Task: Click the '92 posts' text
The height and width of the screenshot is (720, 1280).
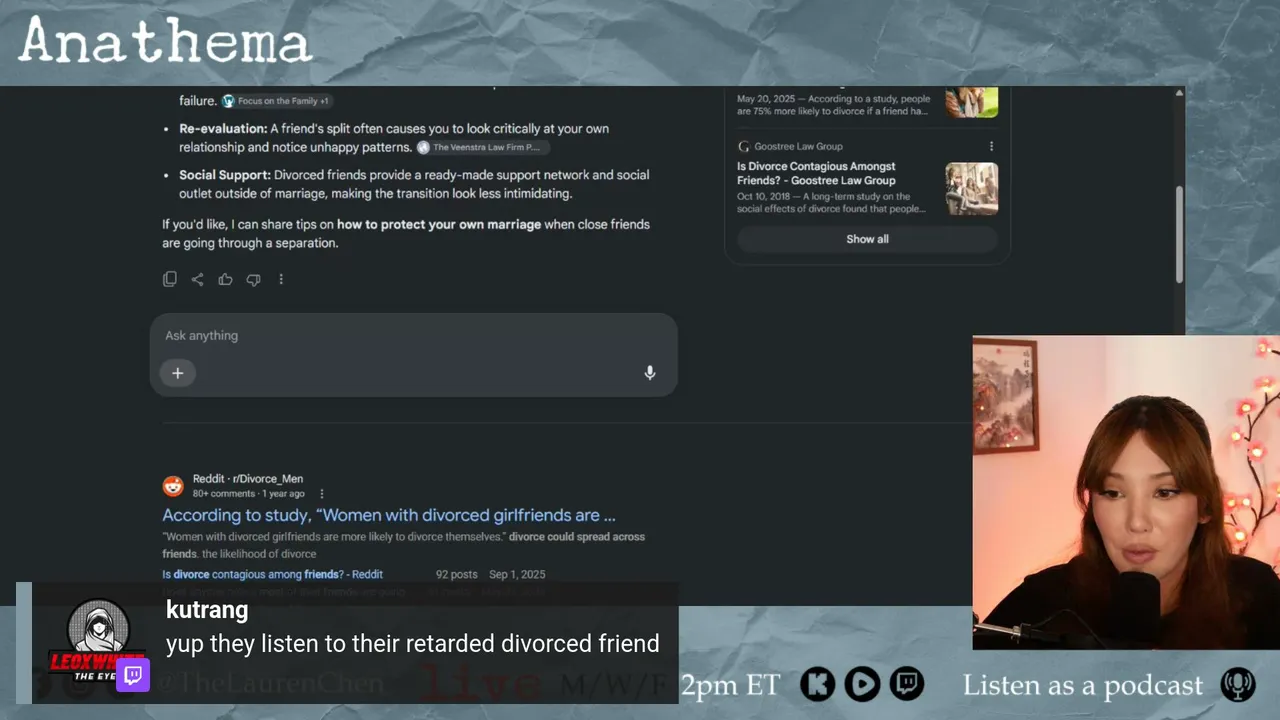Action: coord(457,574)
